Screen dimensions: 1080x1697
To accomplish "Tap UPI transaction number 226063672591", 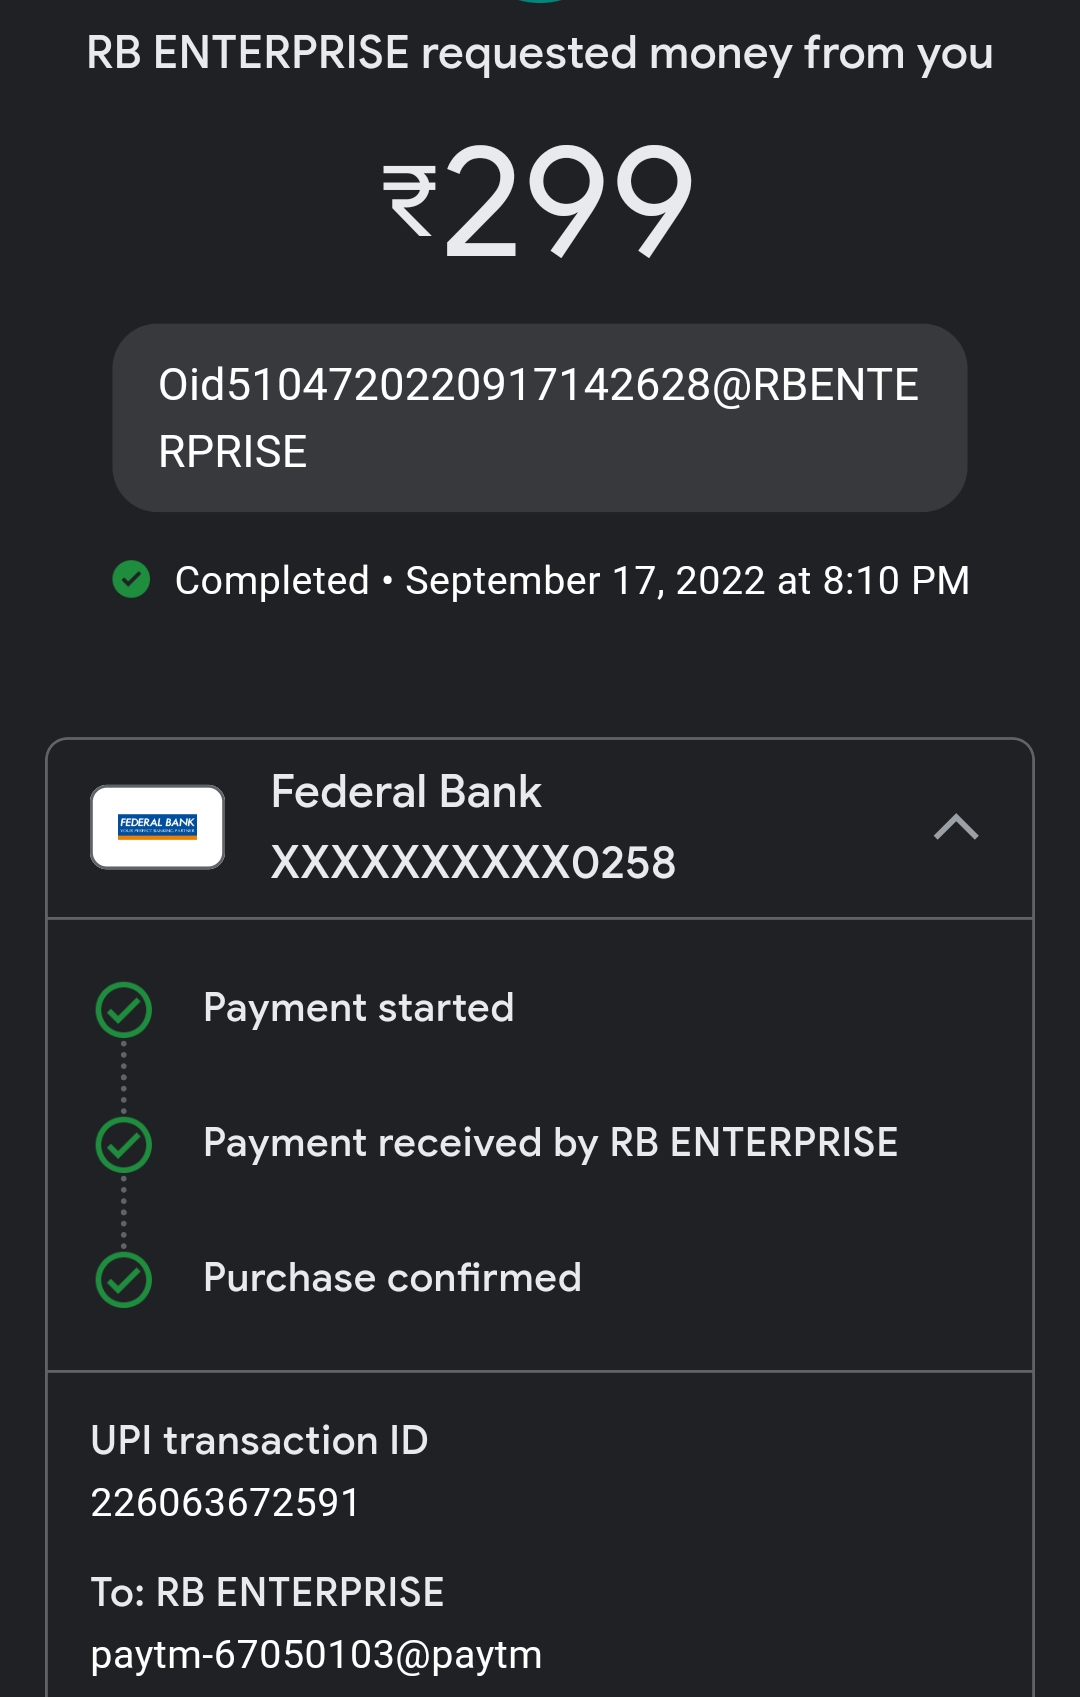I will pos(225,1502).
